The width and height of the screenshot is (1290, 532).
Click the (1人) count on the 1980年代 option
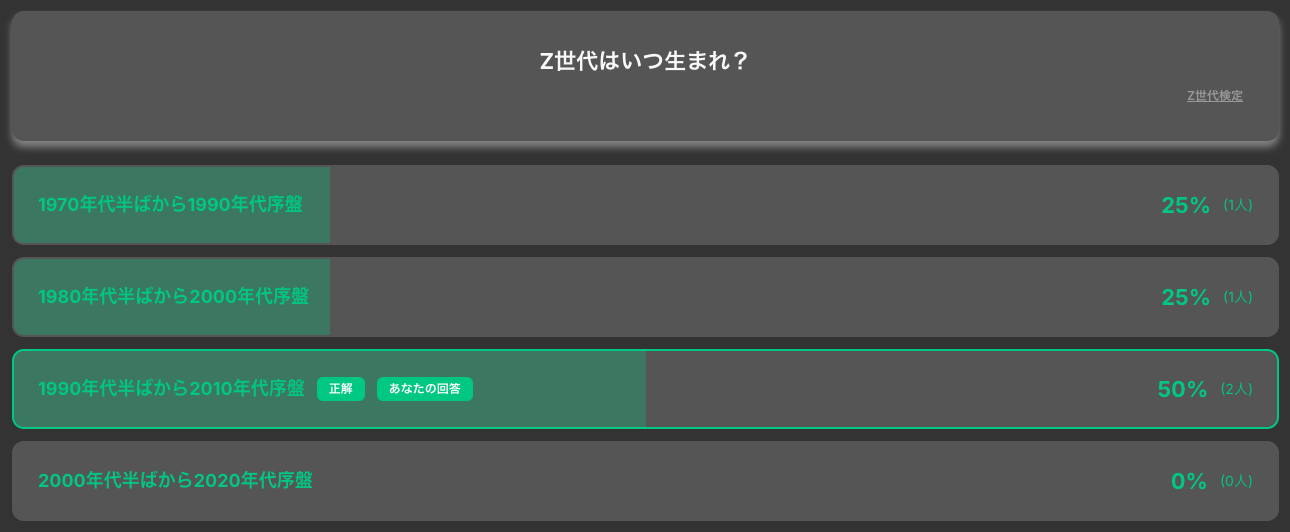(x=1237, y=297)
